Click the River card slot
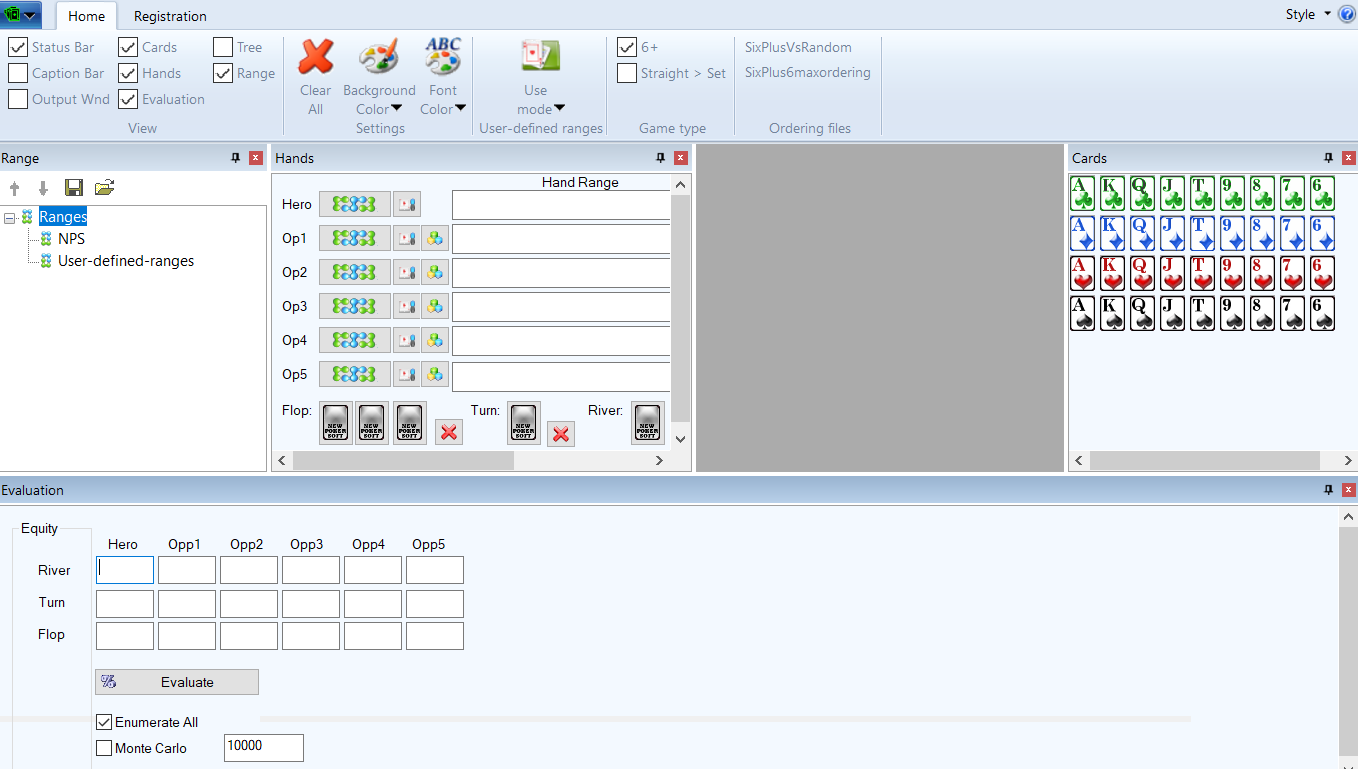The height and width of the screenshot is (769, 1358). [x=648, y=422]
